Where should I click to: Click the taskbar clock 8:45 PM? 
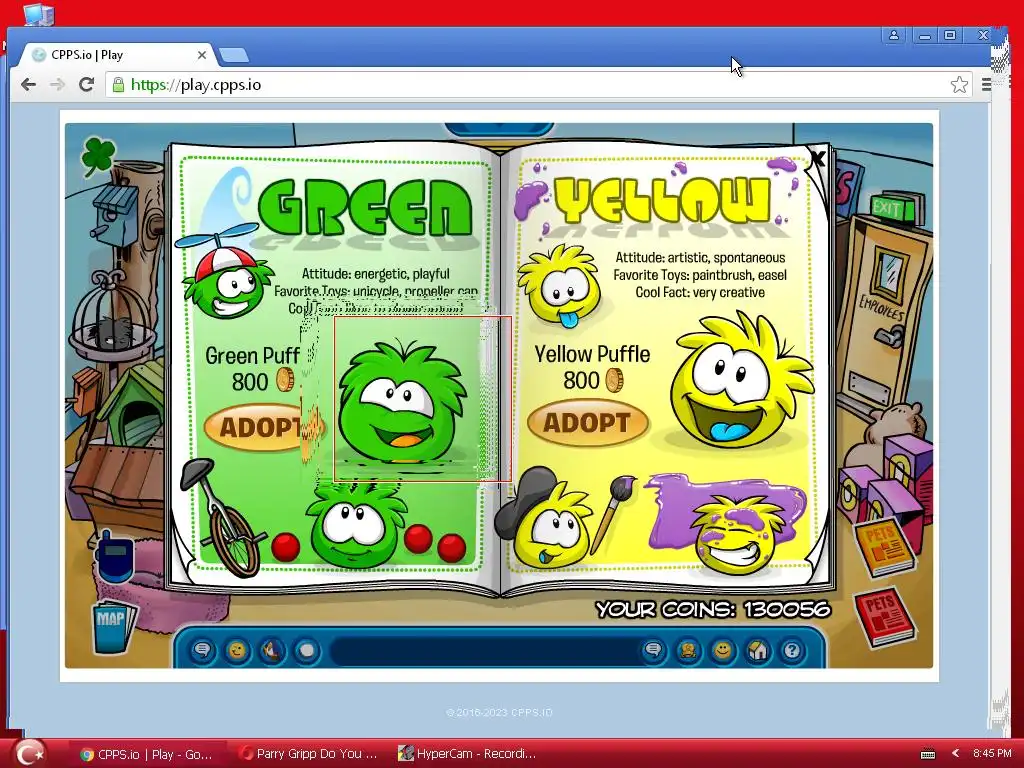click(x=992, y=753)
